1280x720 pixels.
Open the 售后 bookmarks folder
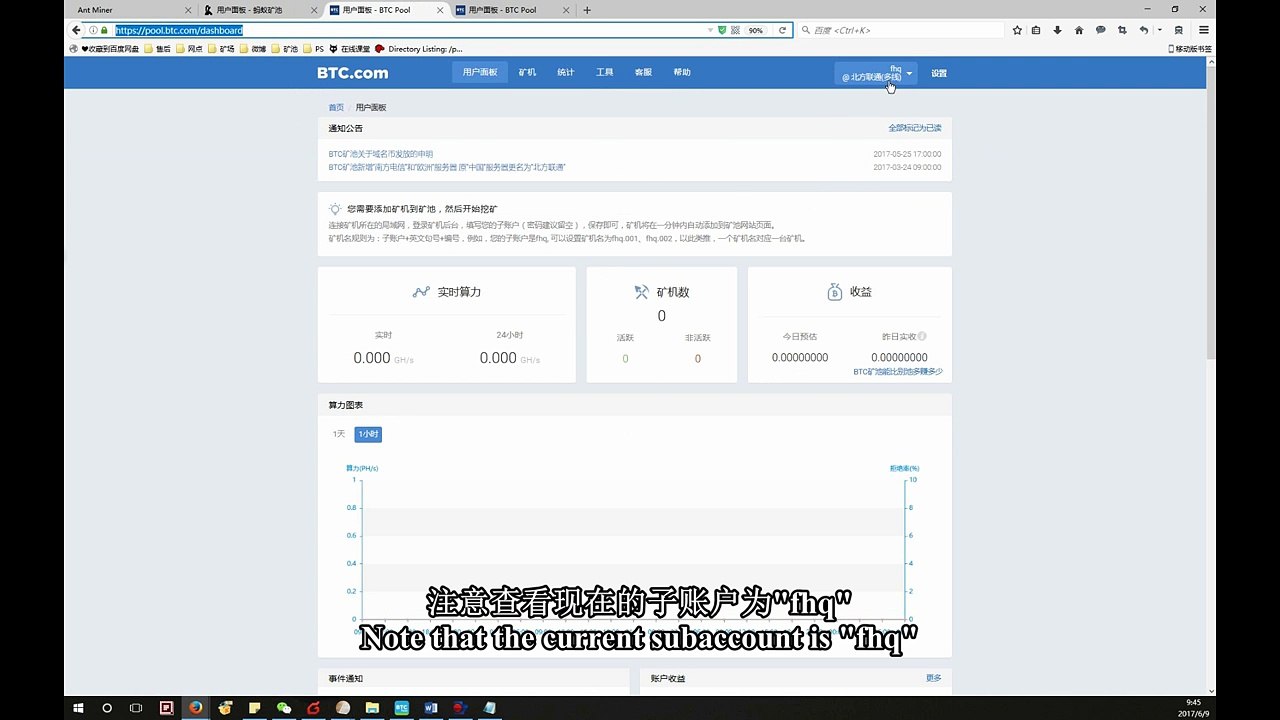point(158,48)
